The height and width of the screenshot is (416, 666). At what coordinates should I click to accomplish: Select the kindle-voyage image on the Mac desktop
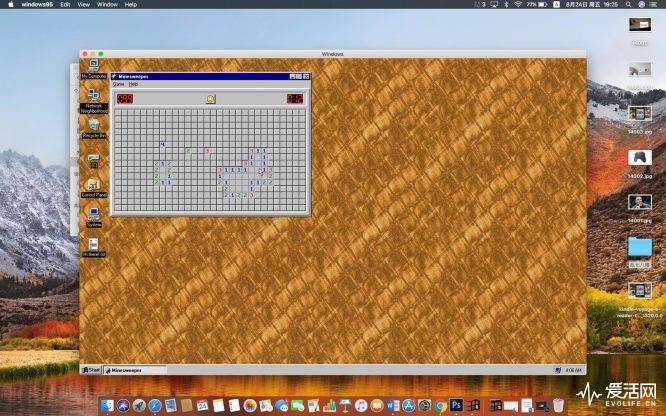point(640,299)
